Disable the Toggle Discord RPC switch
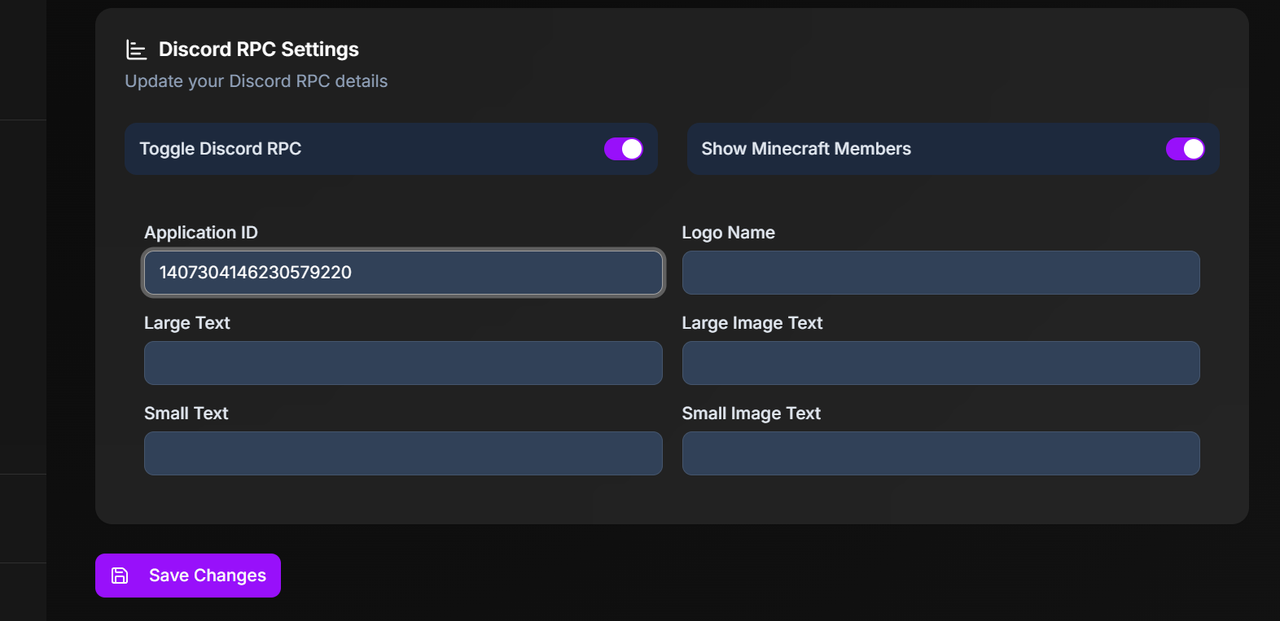 click(623, 149)
